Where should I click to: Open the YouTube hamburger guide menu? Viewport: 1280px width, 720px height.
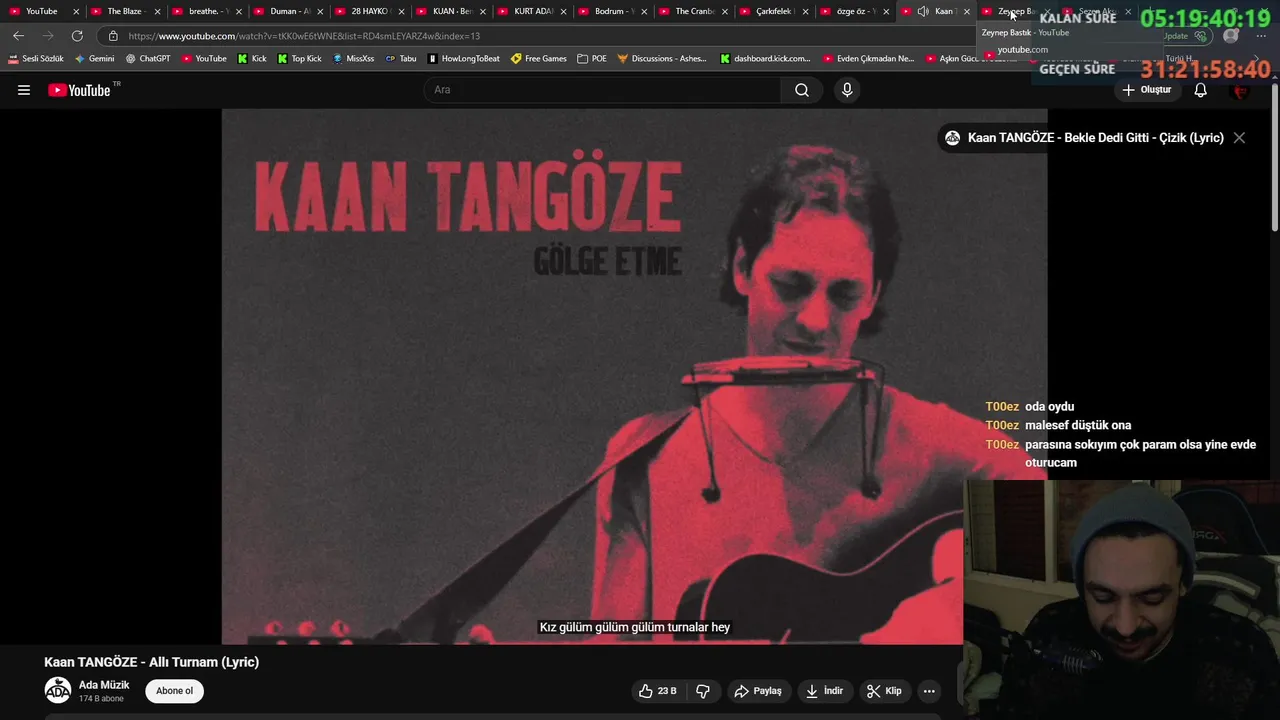[x=24, y=90]
